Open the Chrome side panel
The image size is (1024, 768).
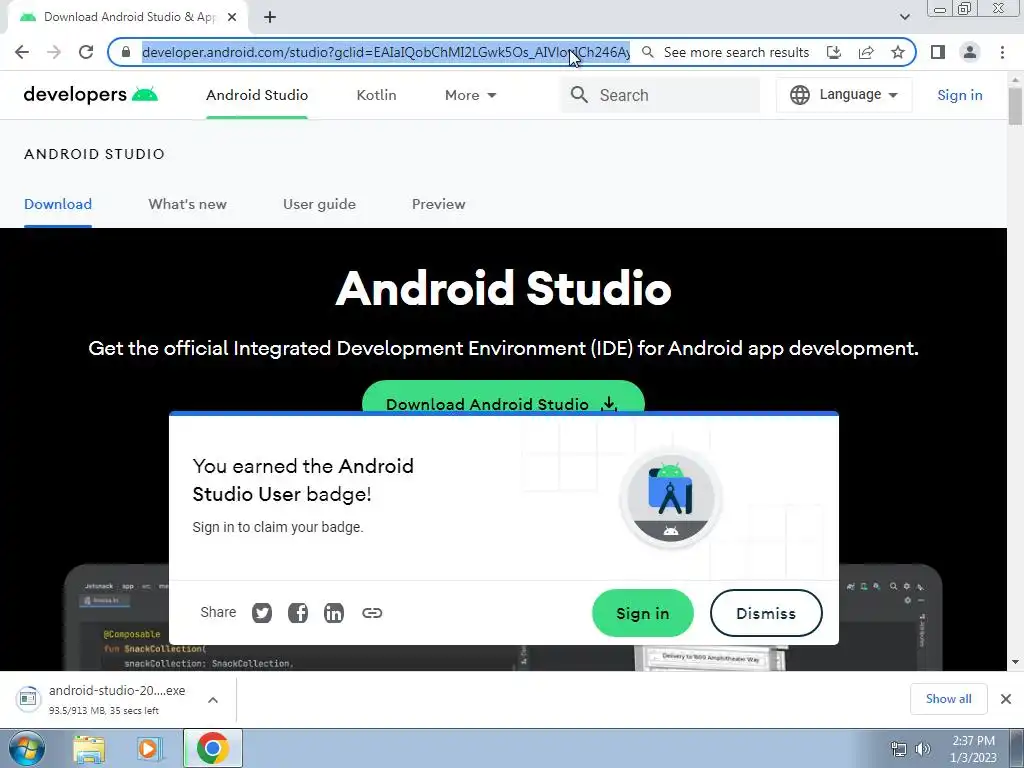(x=938, y=52)
